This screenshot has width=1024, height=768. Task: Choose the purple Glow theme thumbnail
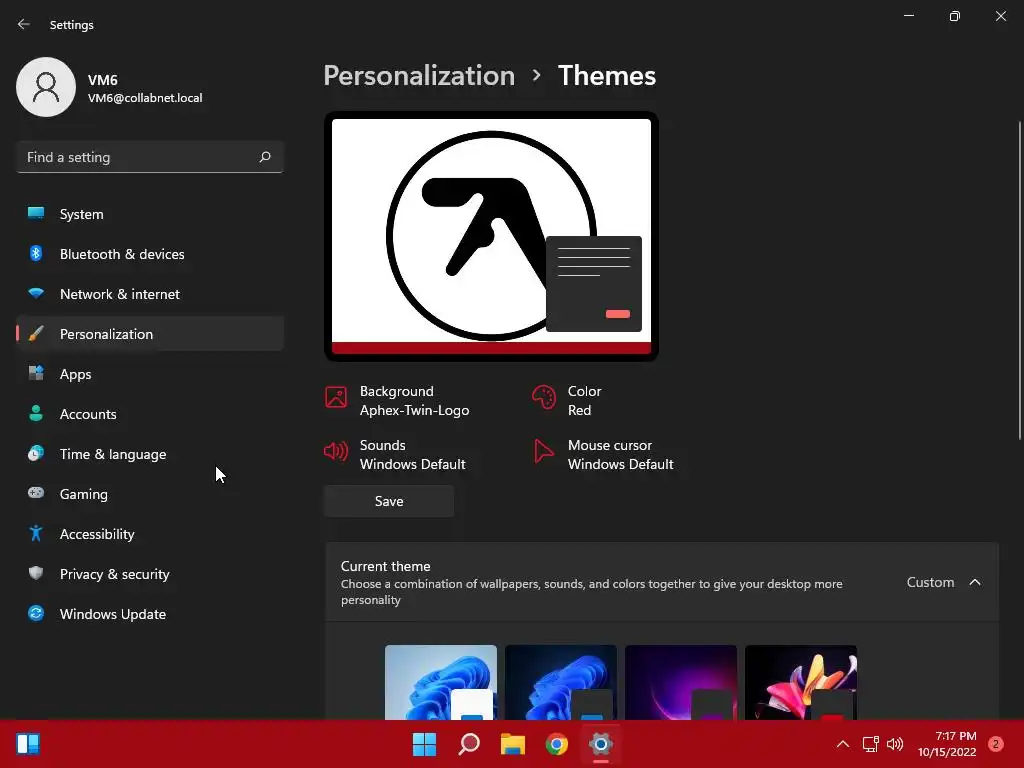681,682
